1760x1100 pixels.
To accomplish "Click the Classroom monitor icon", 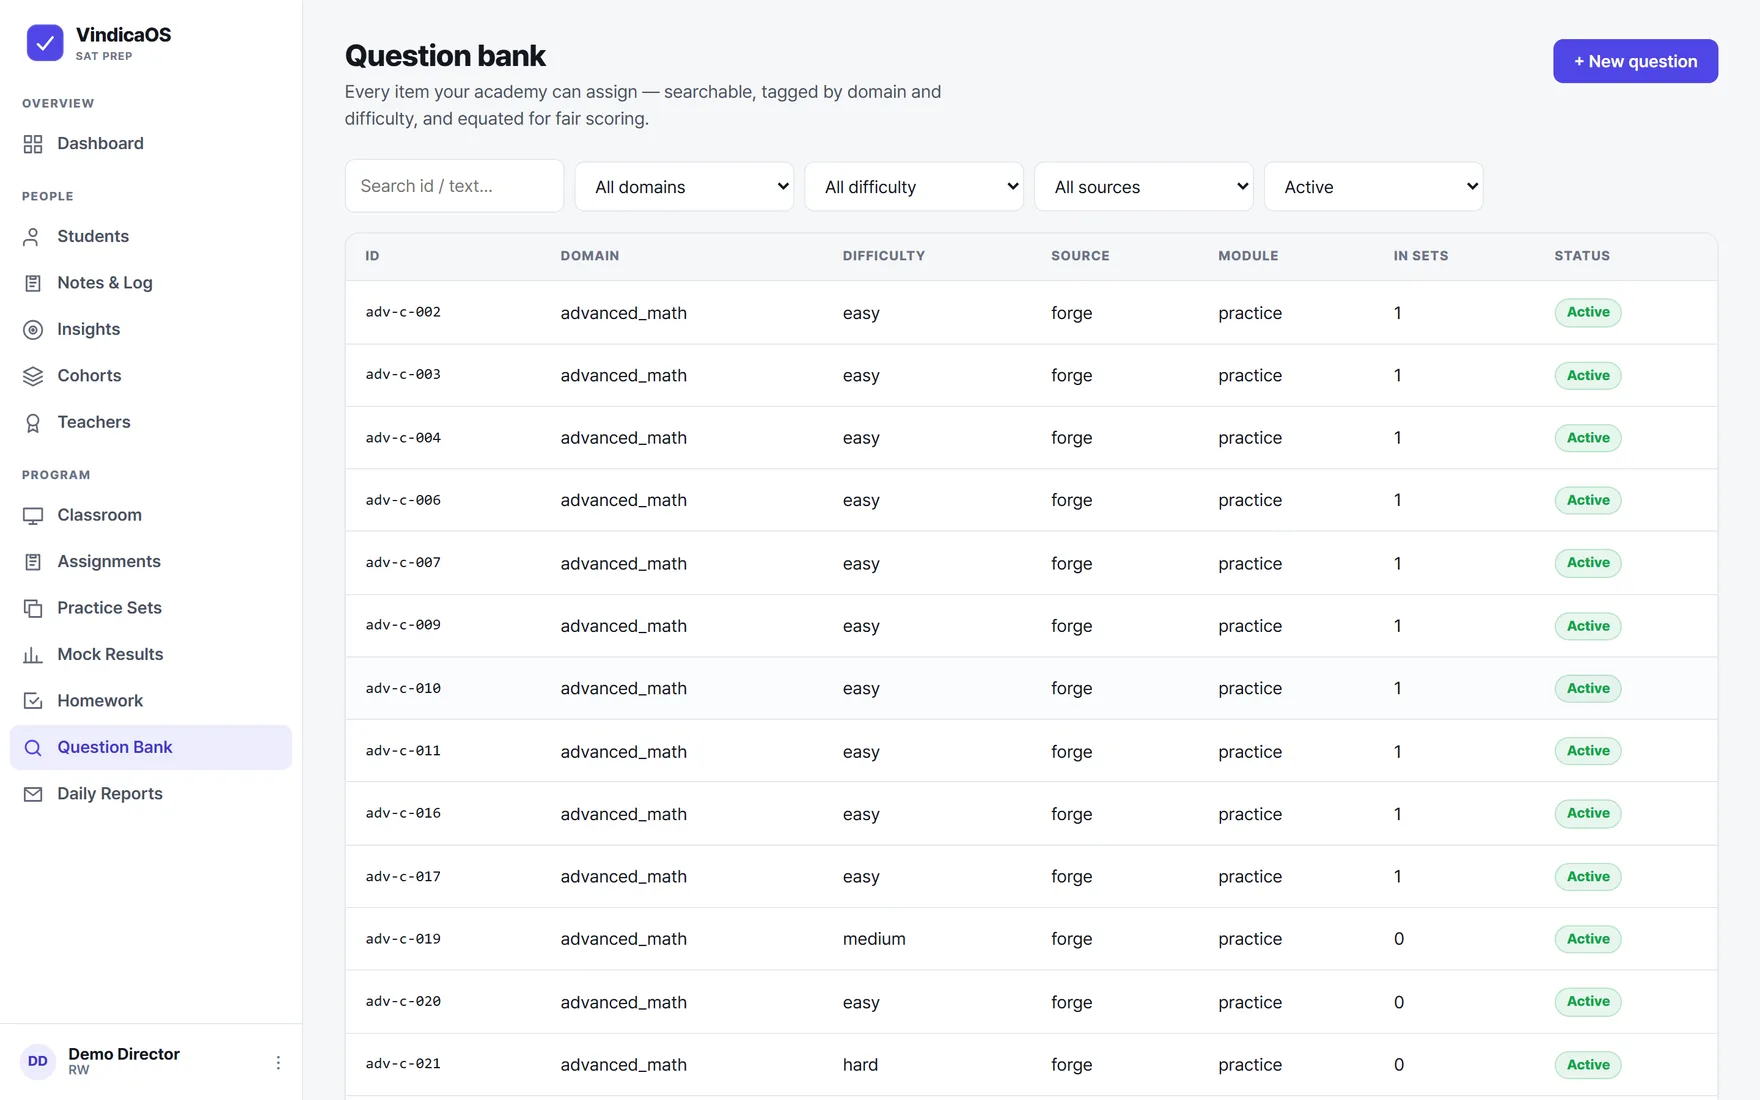I will click(33, 516).
